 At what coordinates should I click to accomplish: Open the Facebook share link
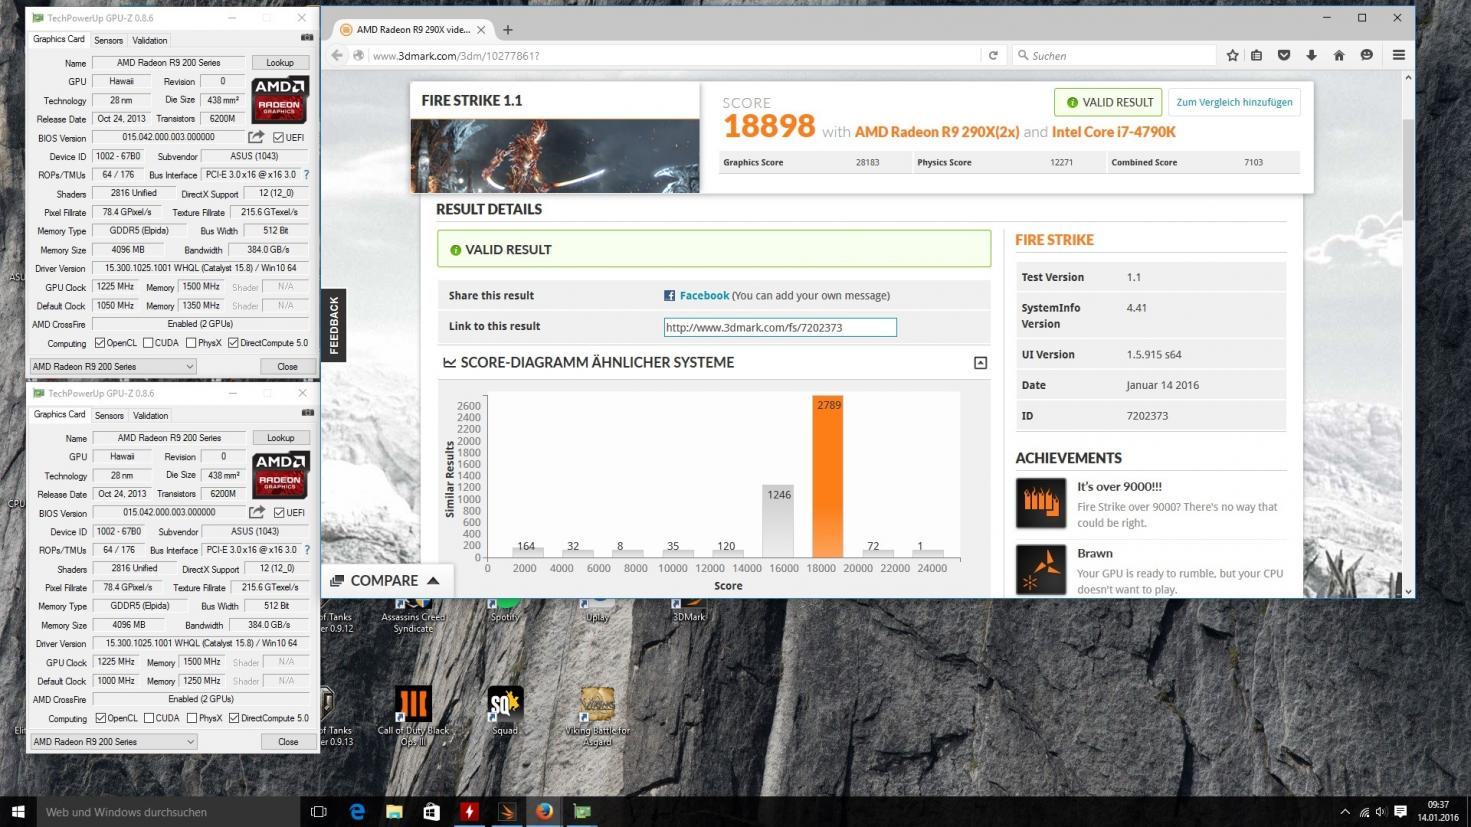704,295
